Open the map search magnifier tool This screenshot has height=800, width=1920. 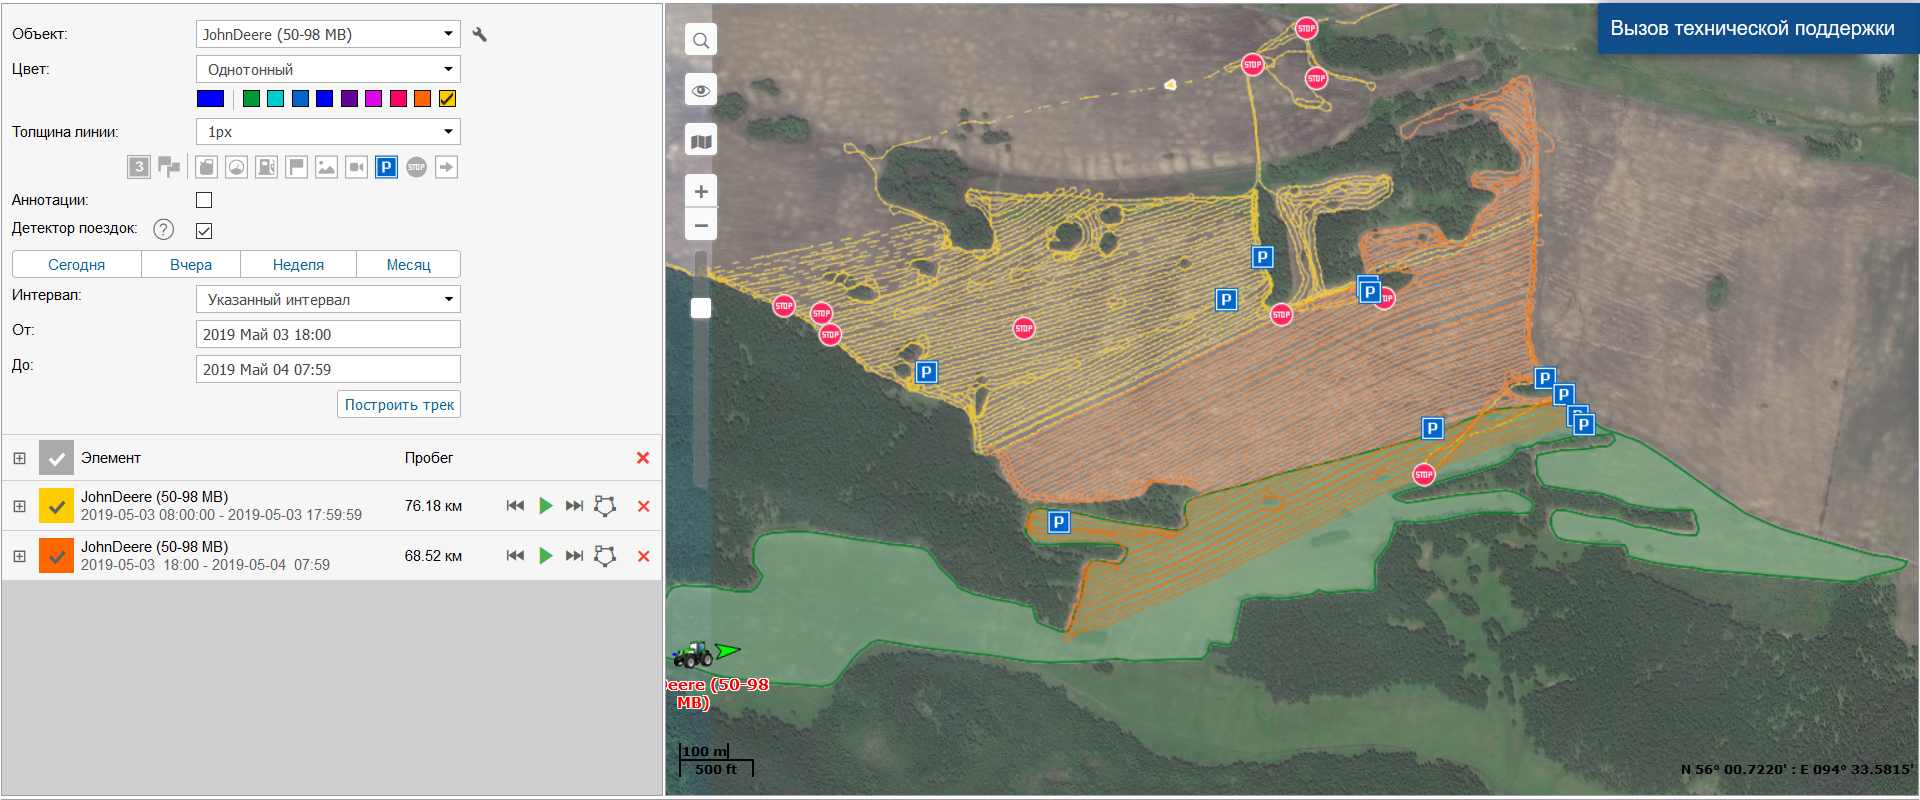[x=701, y=40]
